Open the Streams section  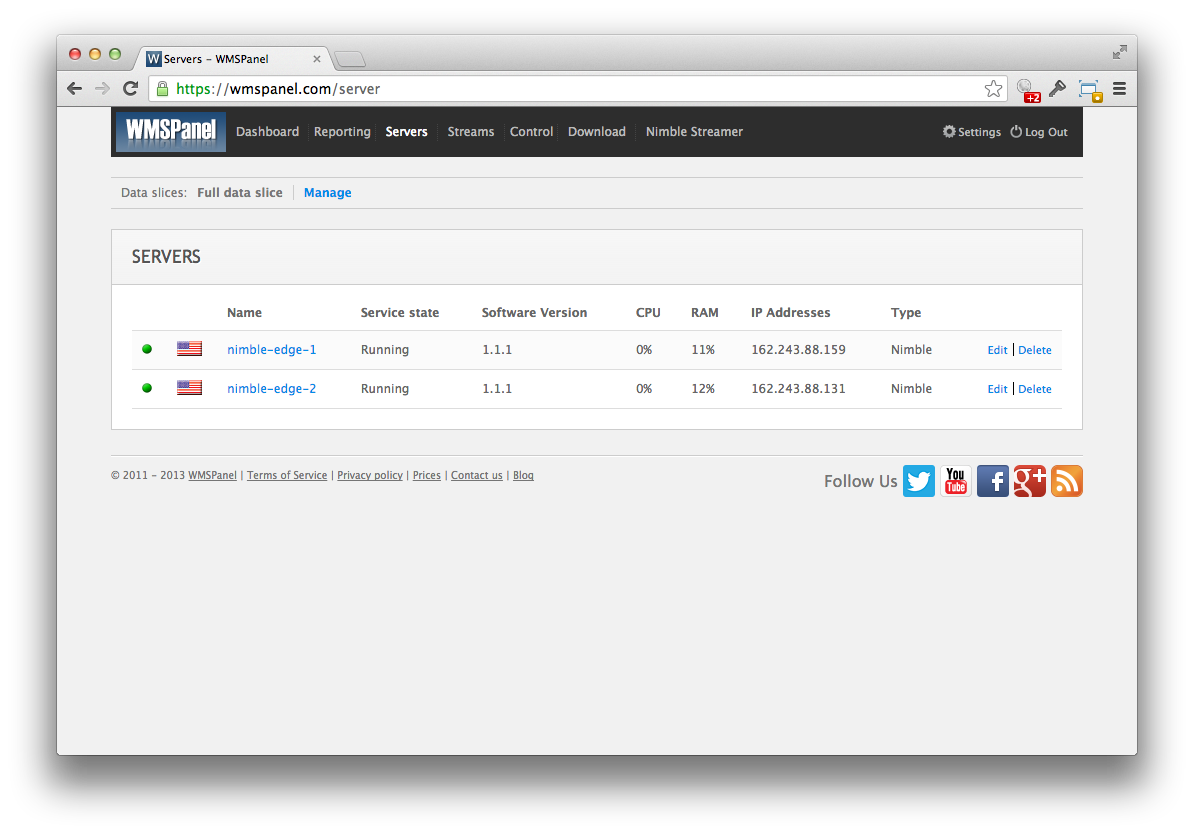[x=470, y=131]
